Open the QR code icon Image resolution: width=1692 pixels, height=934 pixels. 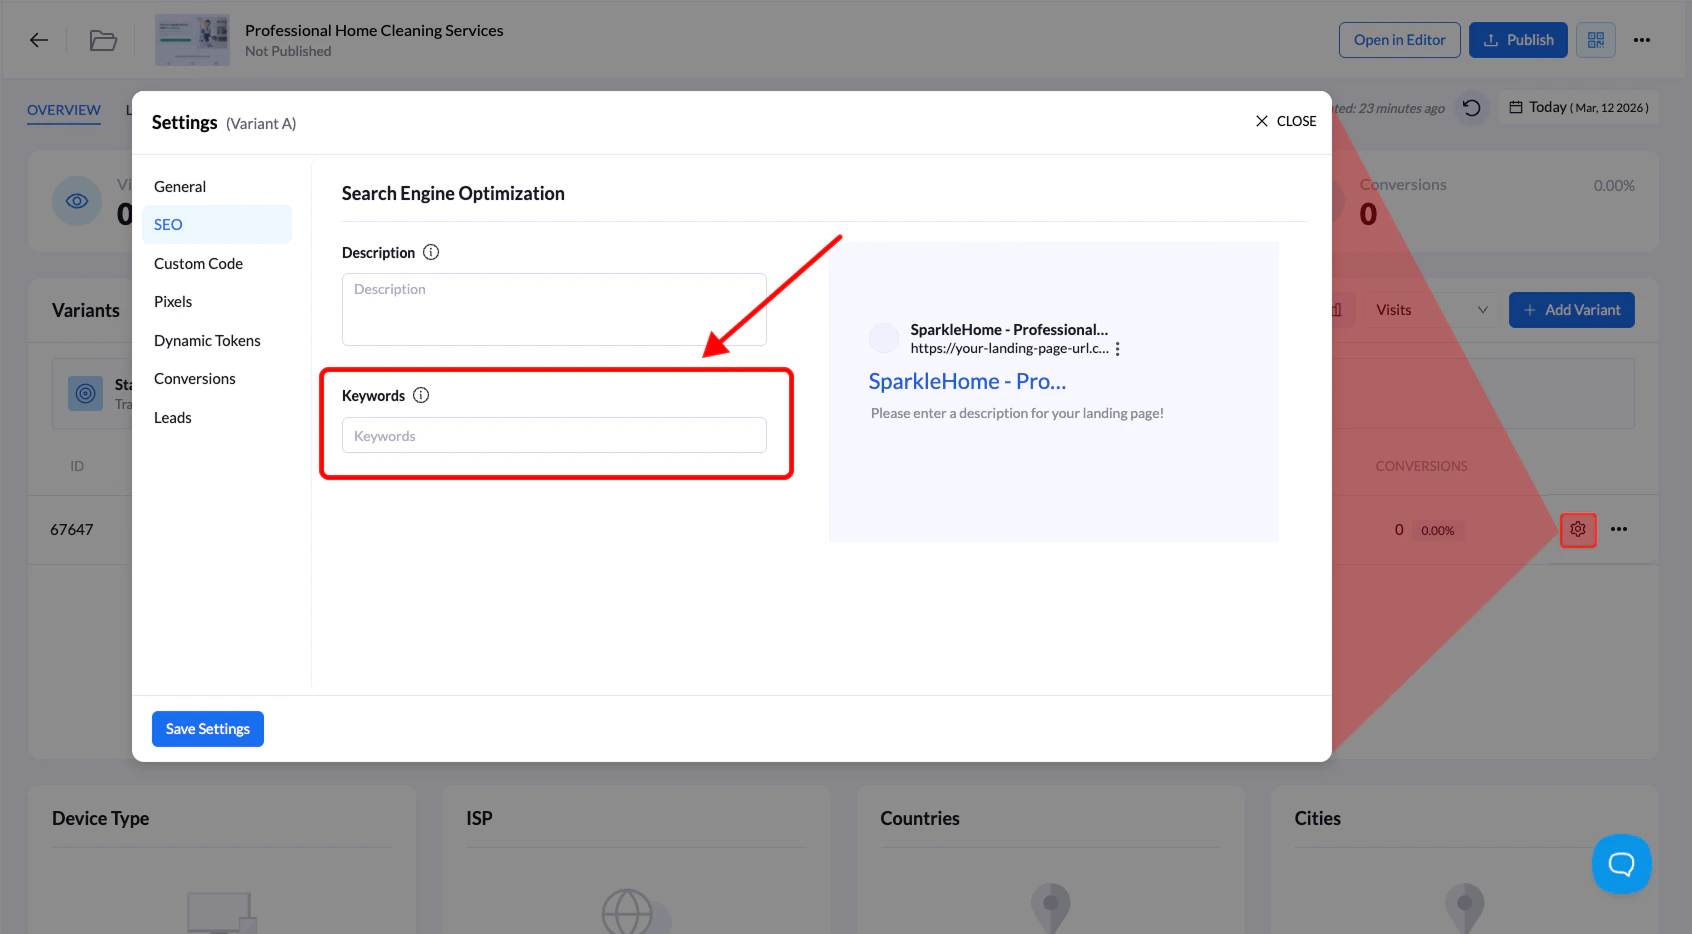coord(1596,40)
